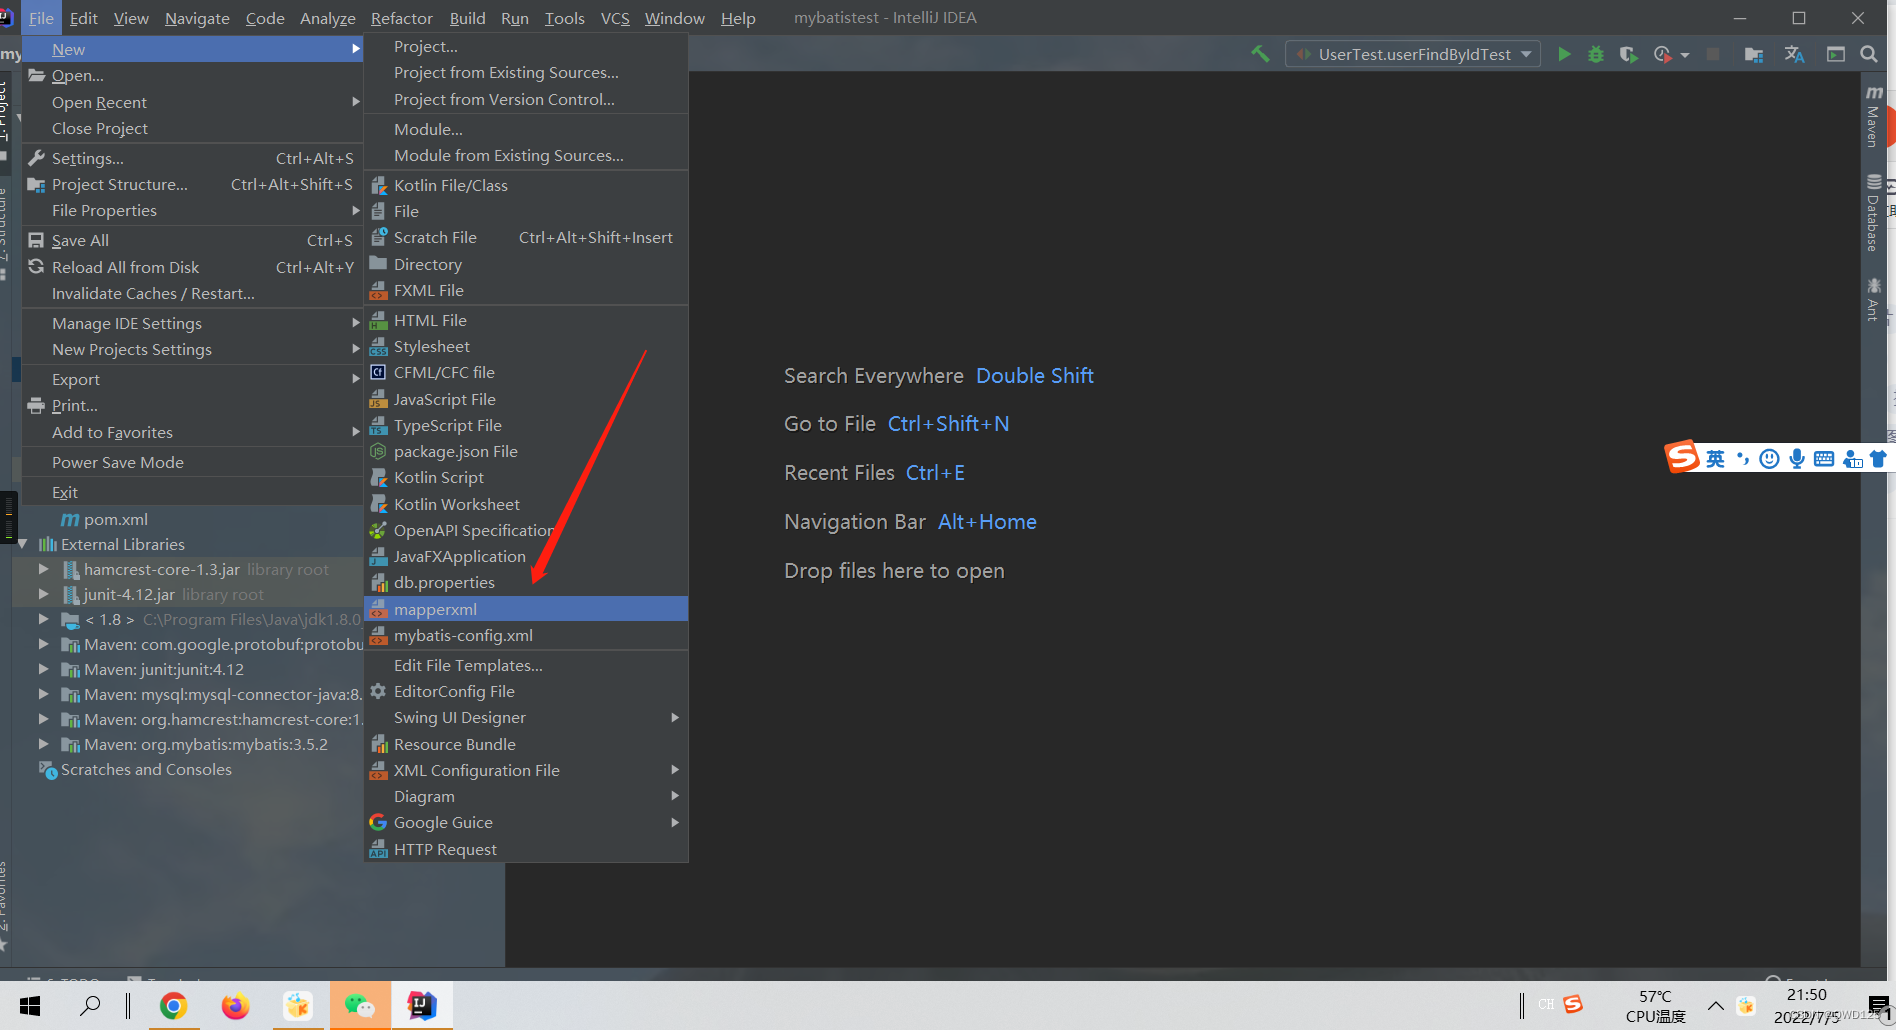Expand Maven: junit:junit:4.12 node
Screen dimensions: 1896x1030
click(43, 669)
